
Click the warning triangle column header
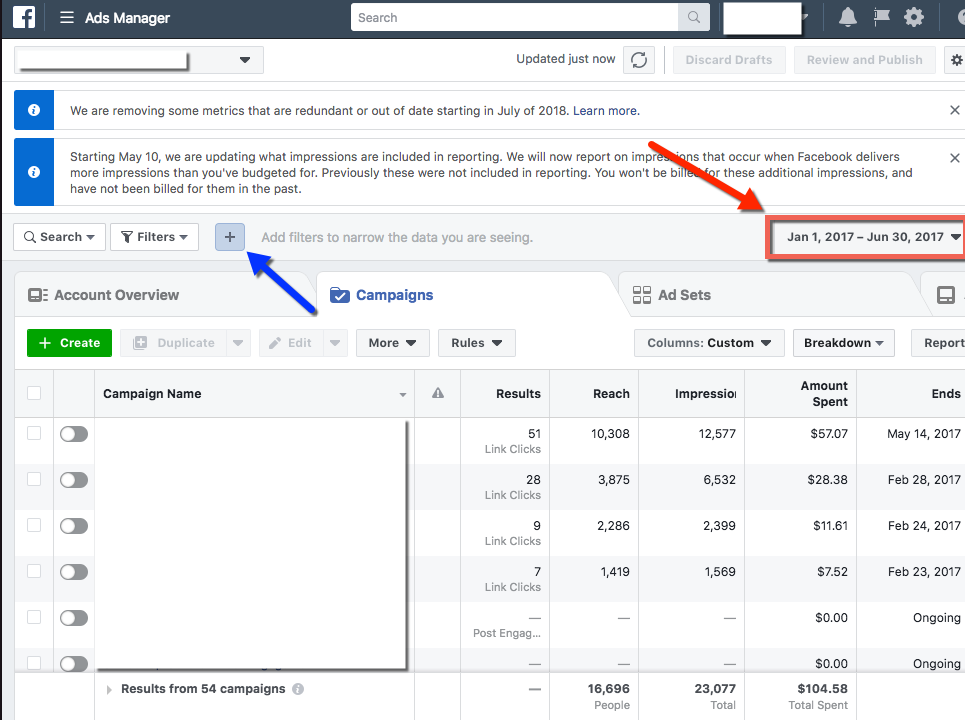click(438, 393)
